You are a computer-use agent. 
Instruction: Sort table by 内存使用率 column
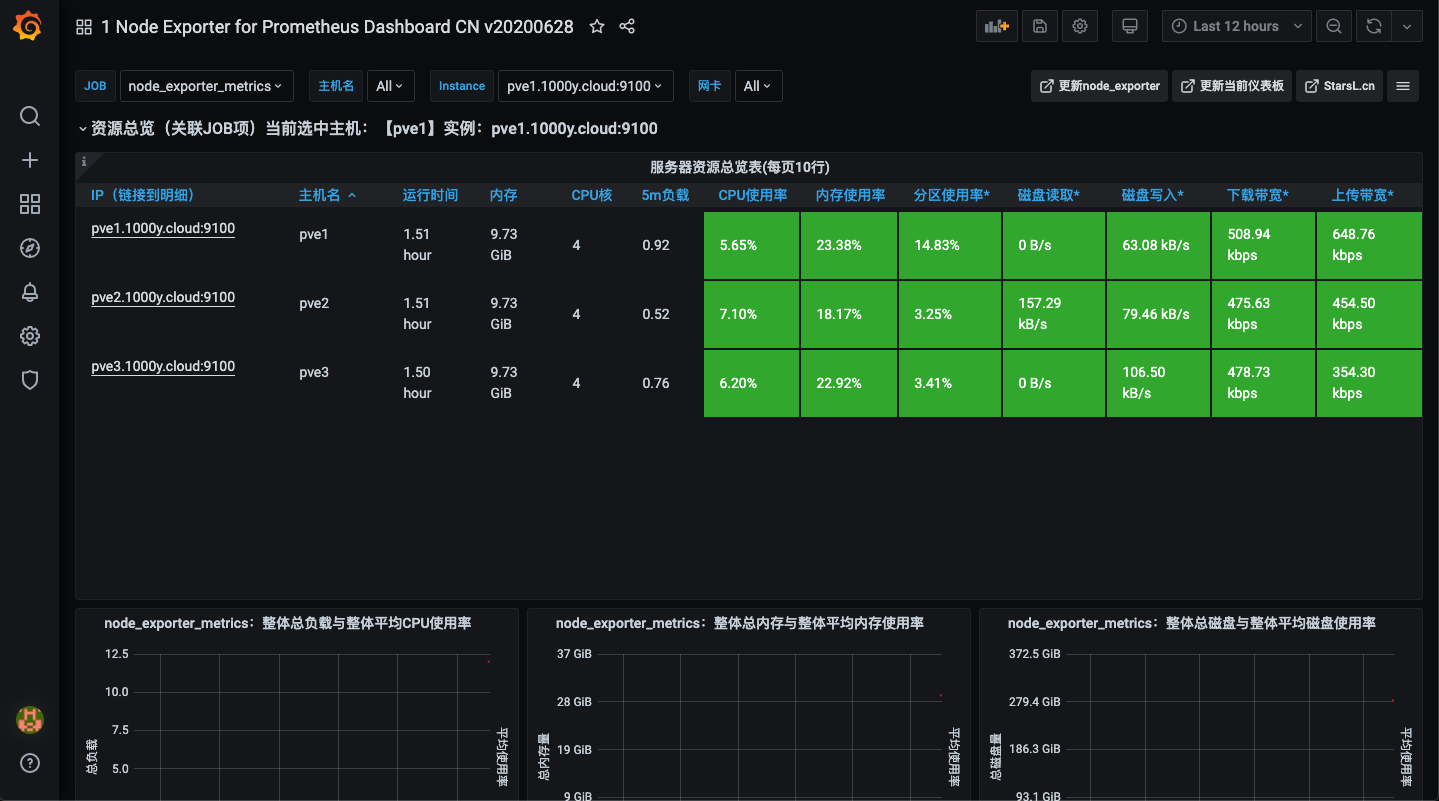click(x=851, y=195)
